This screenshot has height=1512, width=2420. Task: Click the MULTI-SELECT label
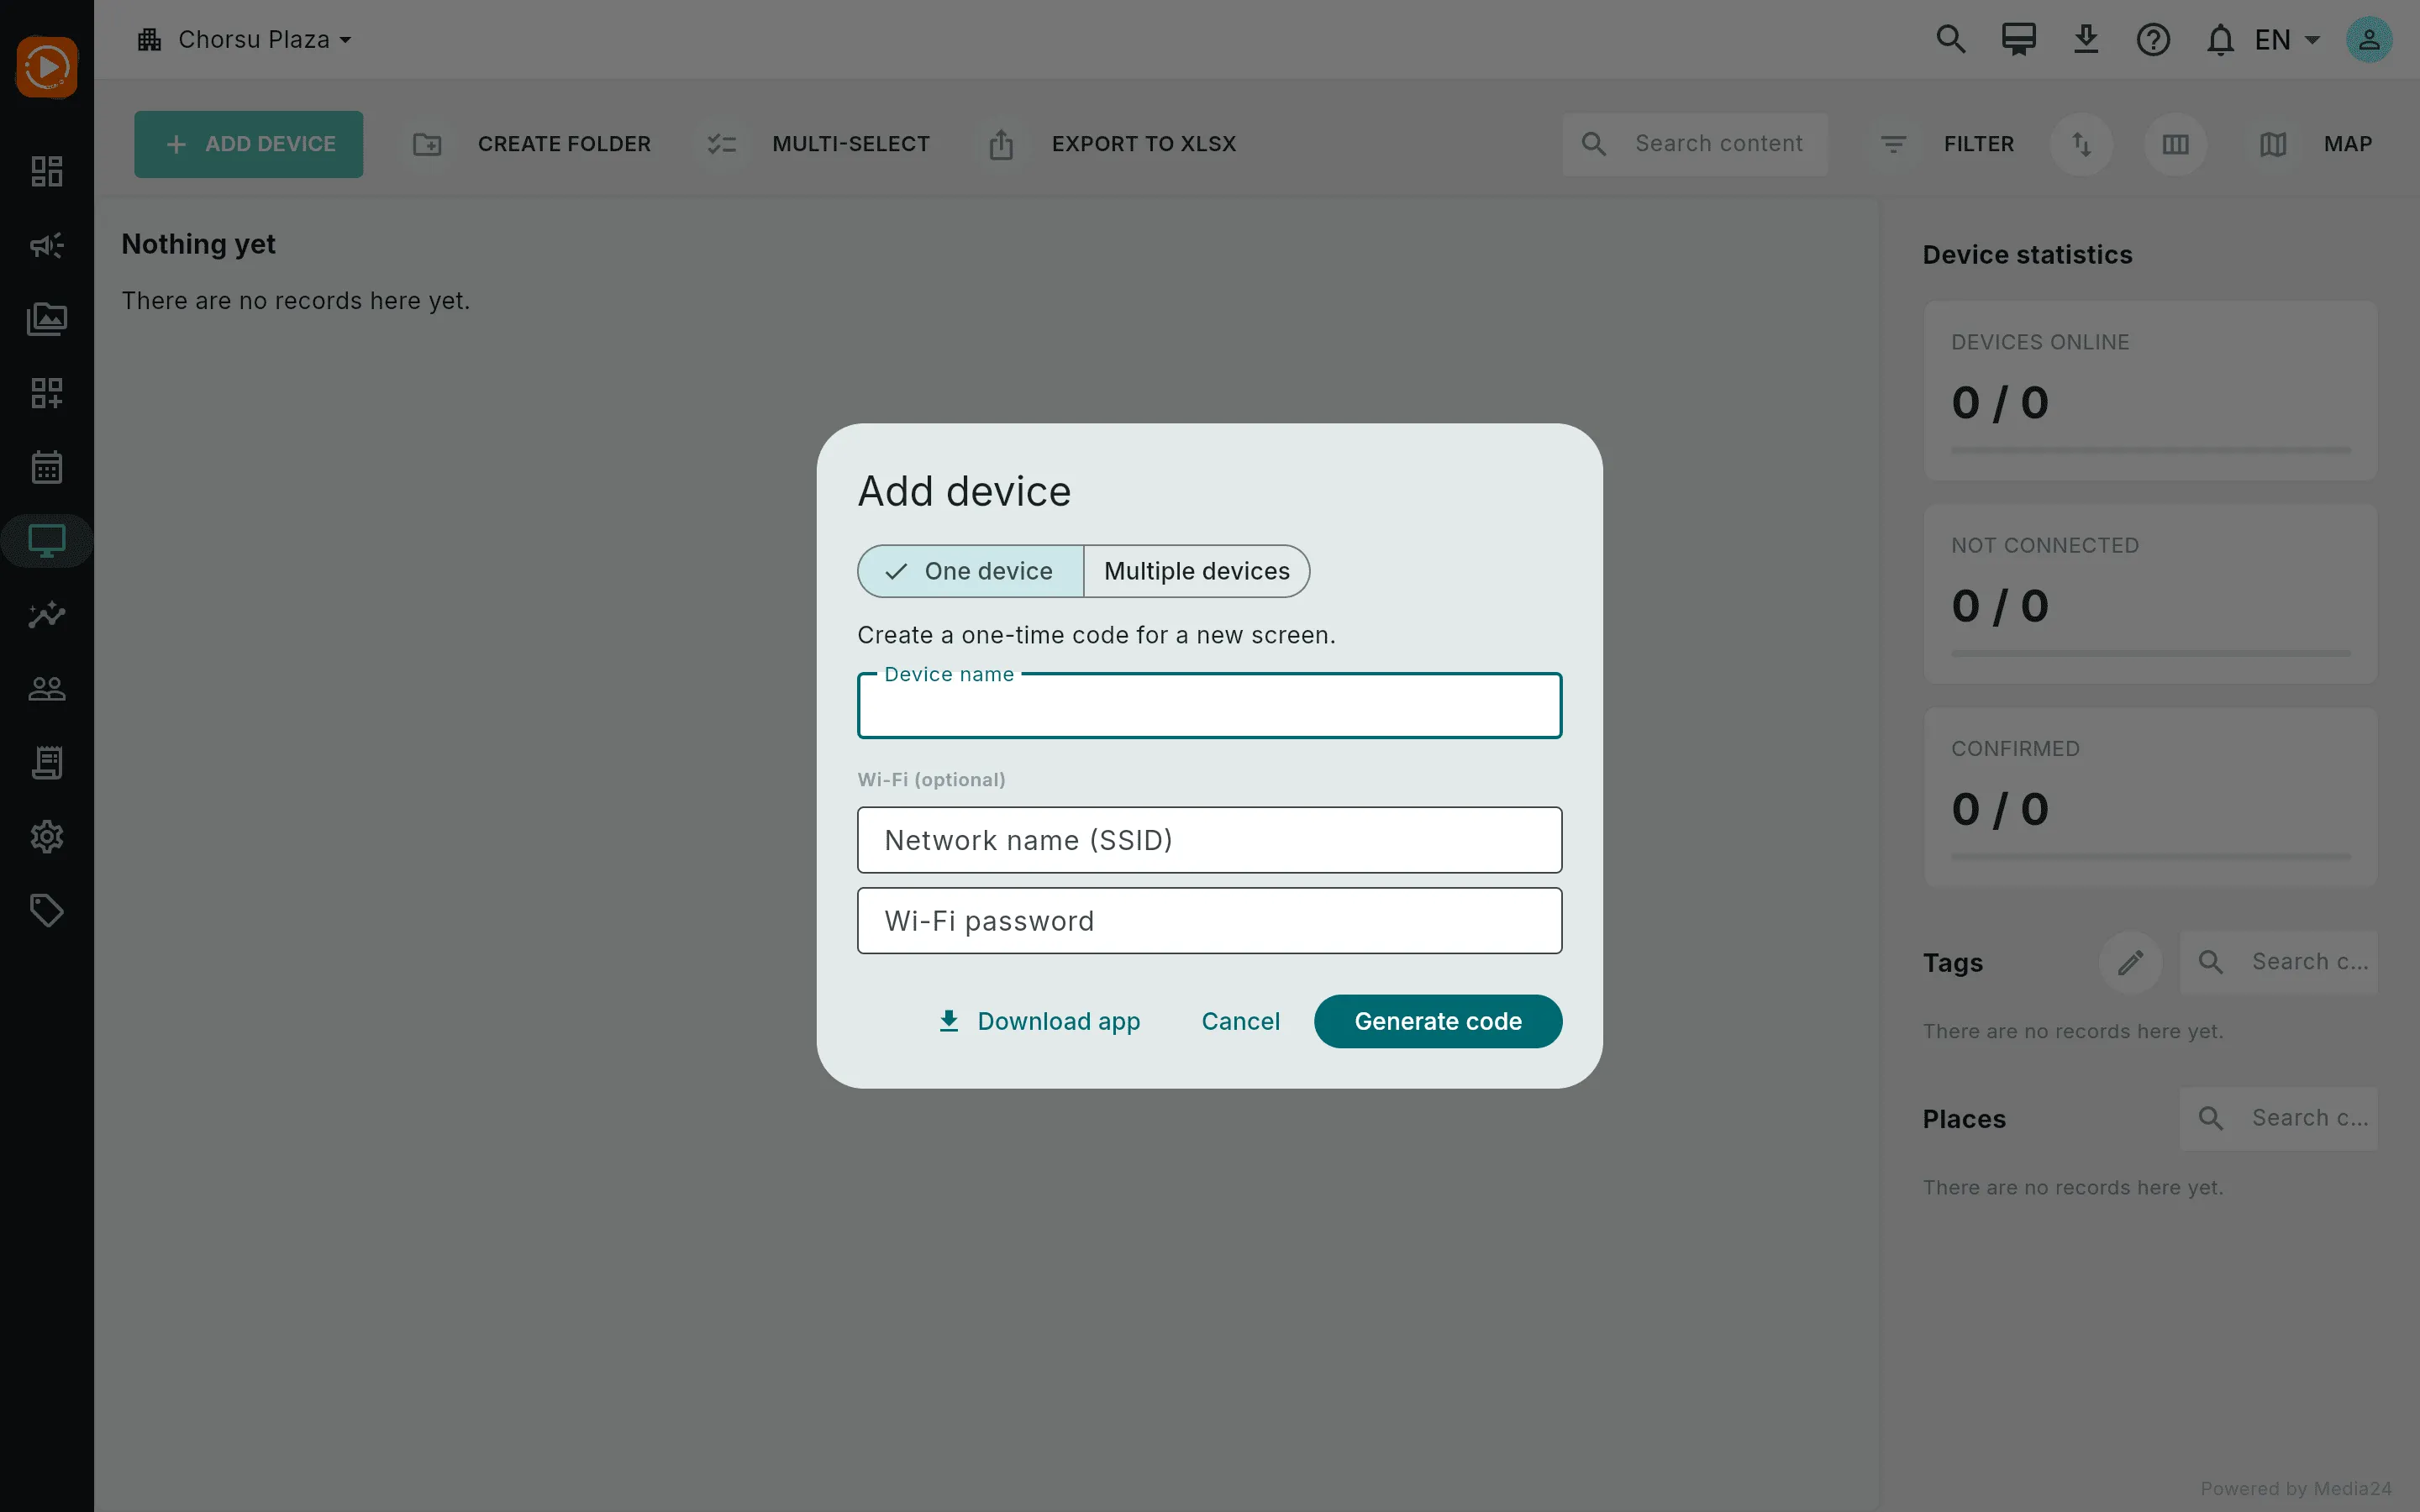tap(851, 144)
